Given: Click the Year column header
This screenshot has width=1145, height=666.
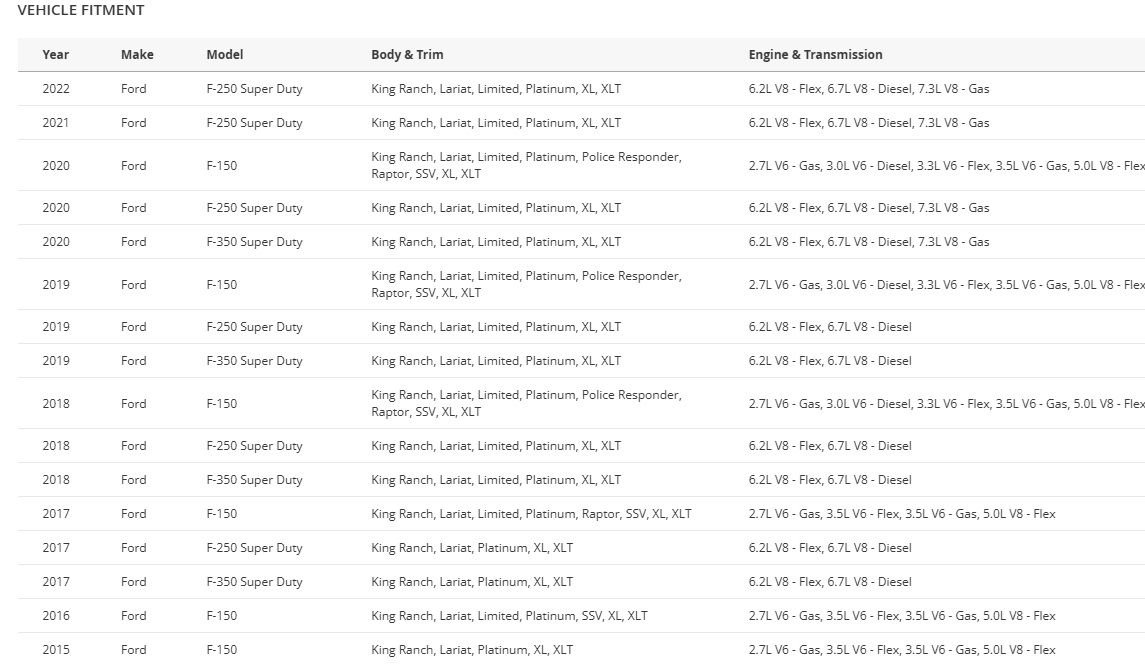Looking at the screenshot, I should pos(55,55).
